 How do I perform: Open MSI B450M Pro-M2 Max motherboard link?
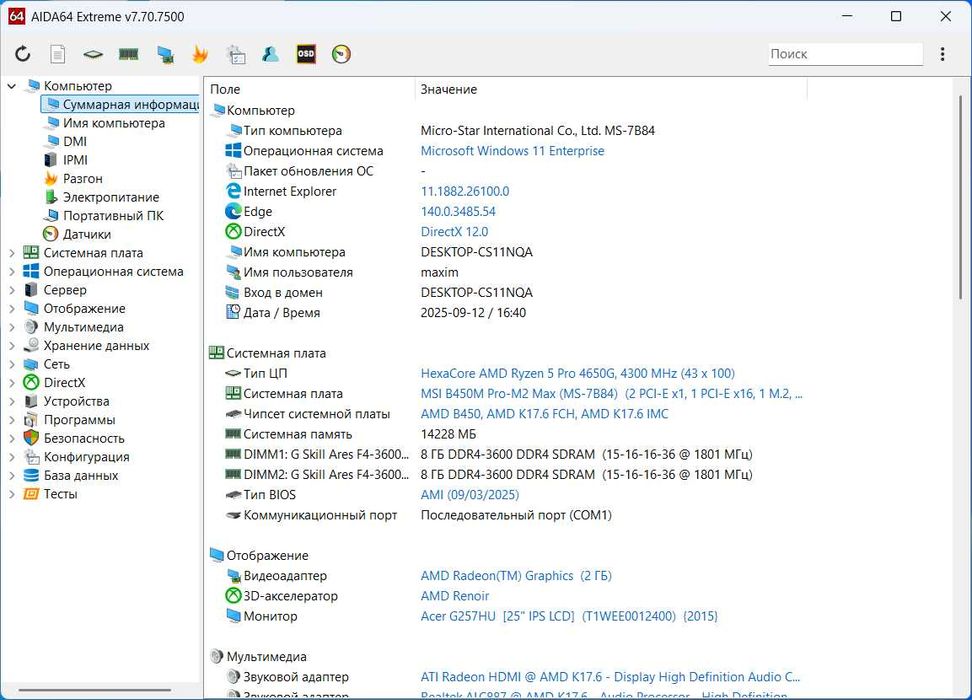click(611, 394)
